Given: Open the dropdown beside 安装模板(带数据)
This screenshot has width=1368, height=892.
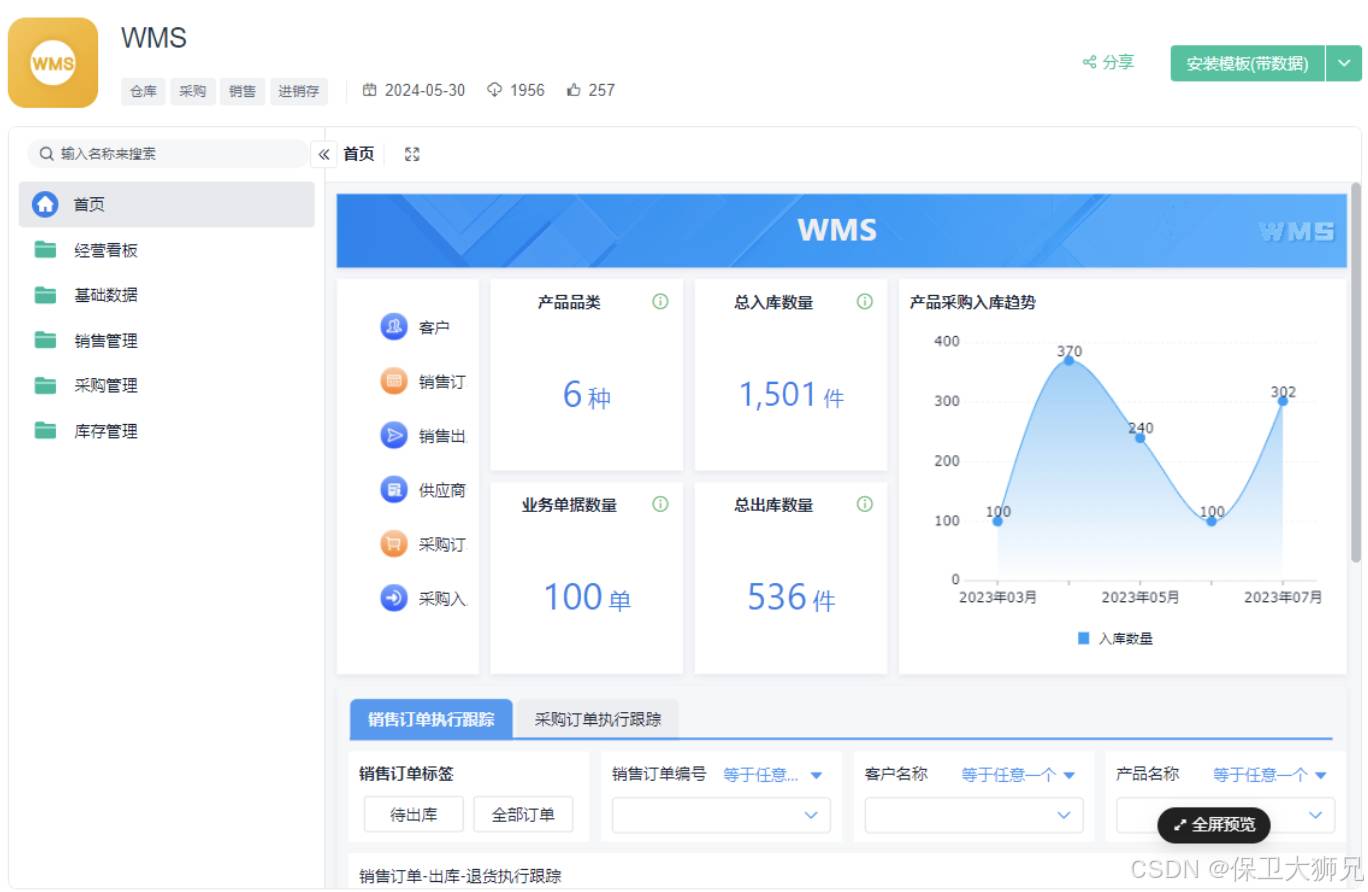Looking at the screenshot, I should point(1346,61).
